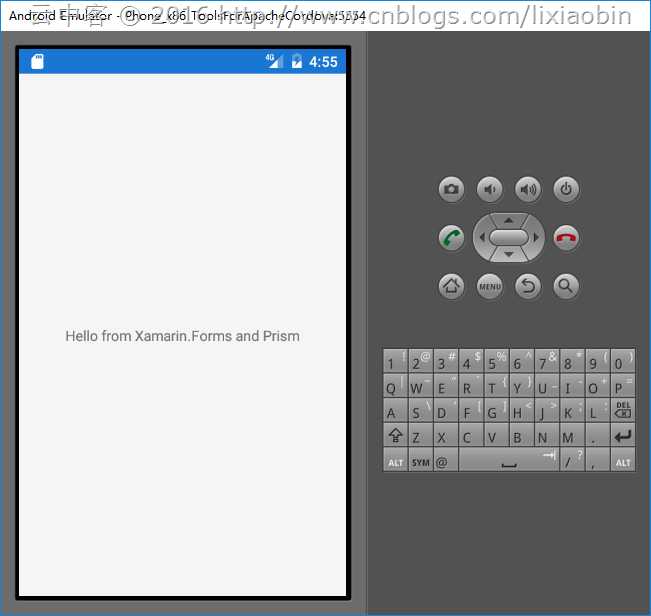
Task: Click the 6 number key
Action: [x=521, y=361]
